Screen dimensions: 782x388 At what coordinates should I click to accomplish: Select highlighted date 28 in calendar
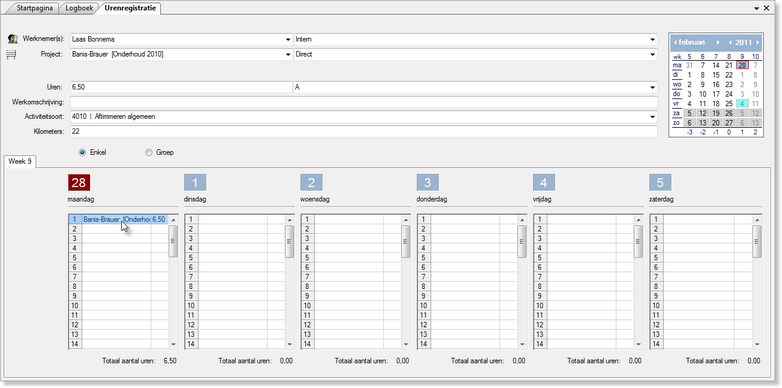click(742, 65)
